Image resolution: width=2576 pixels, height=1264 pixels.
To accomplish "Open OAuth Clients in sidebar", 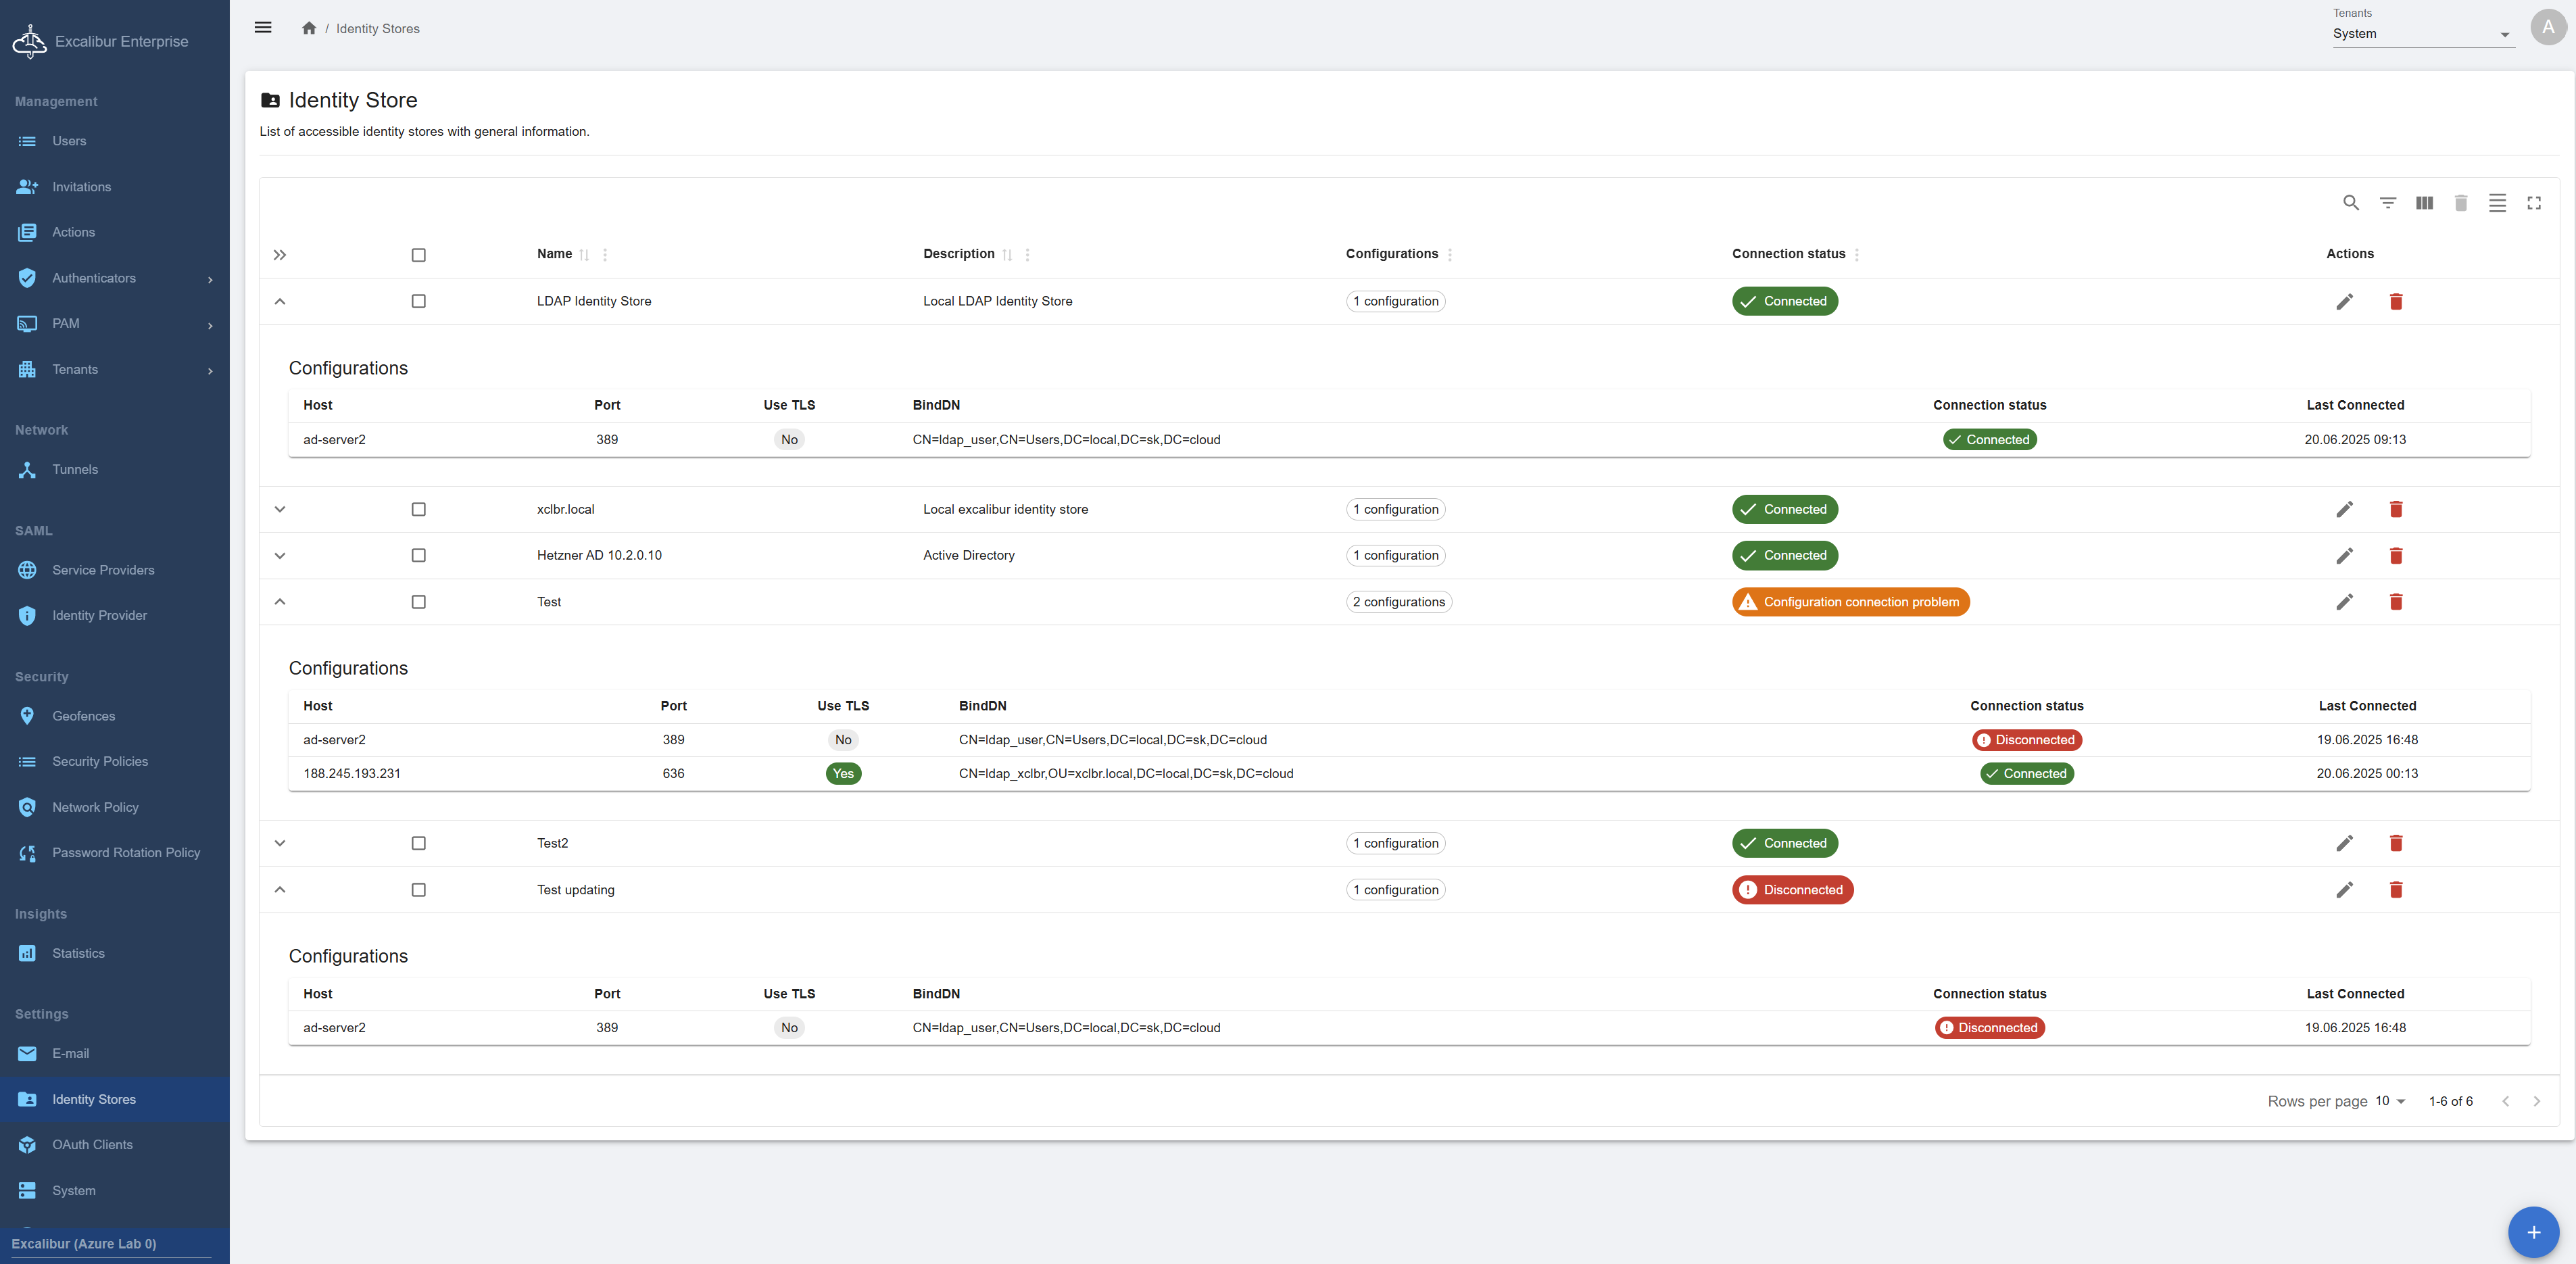I will pos(92,1145).
